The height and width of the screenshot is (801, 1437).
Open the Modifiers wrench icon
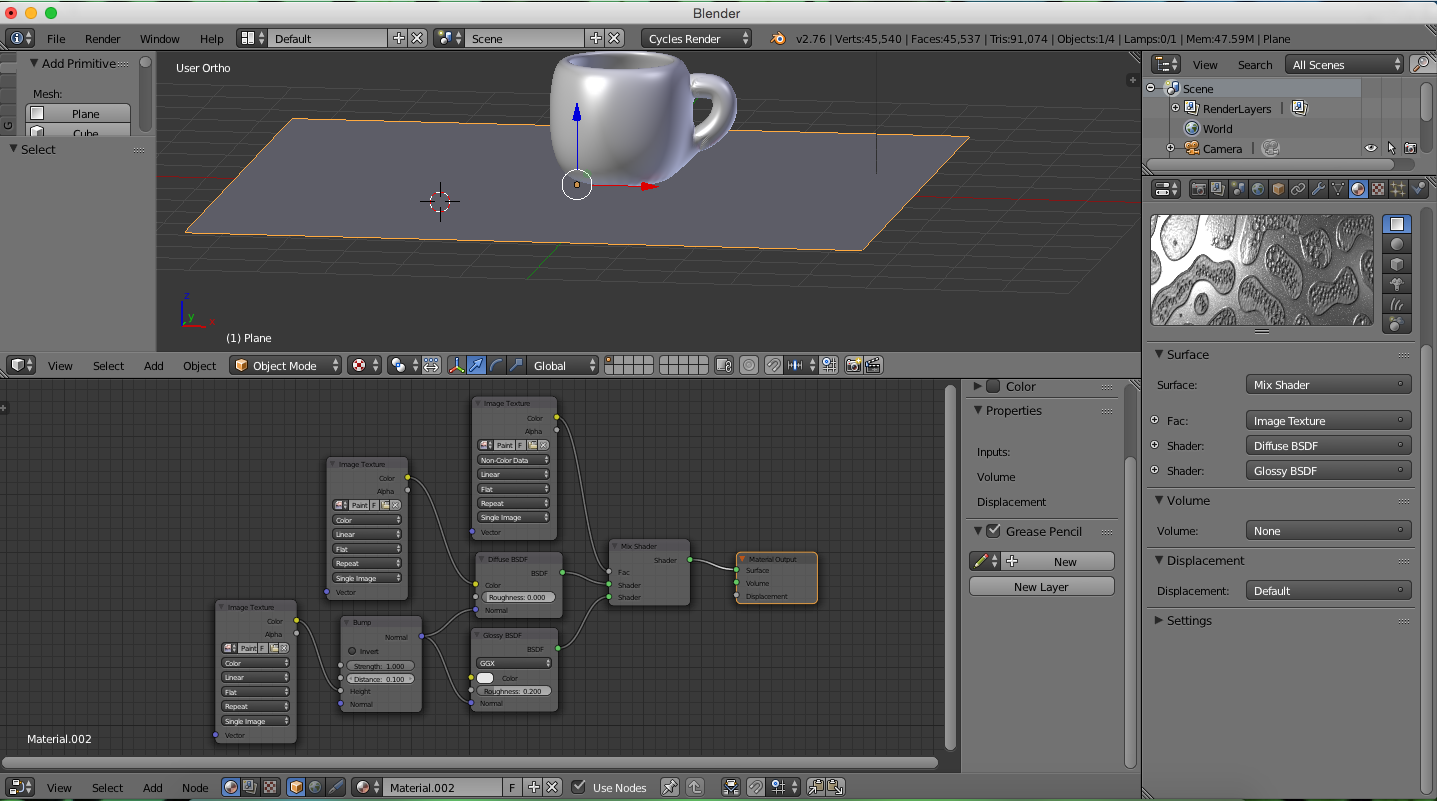coord(1318,188)
